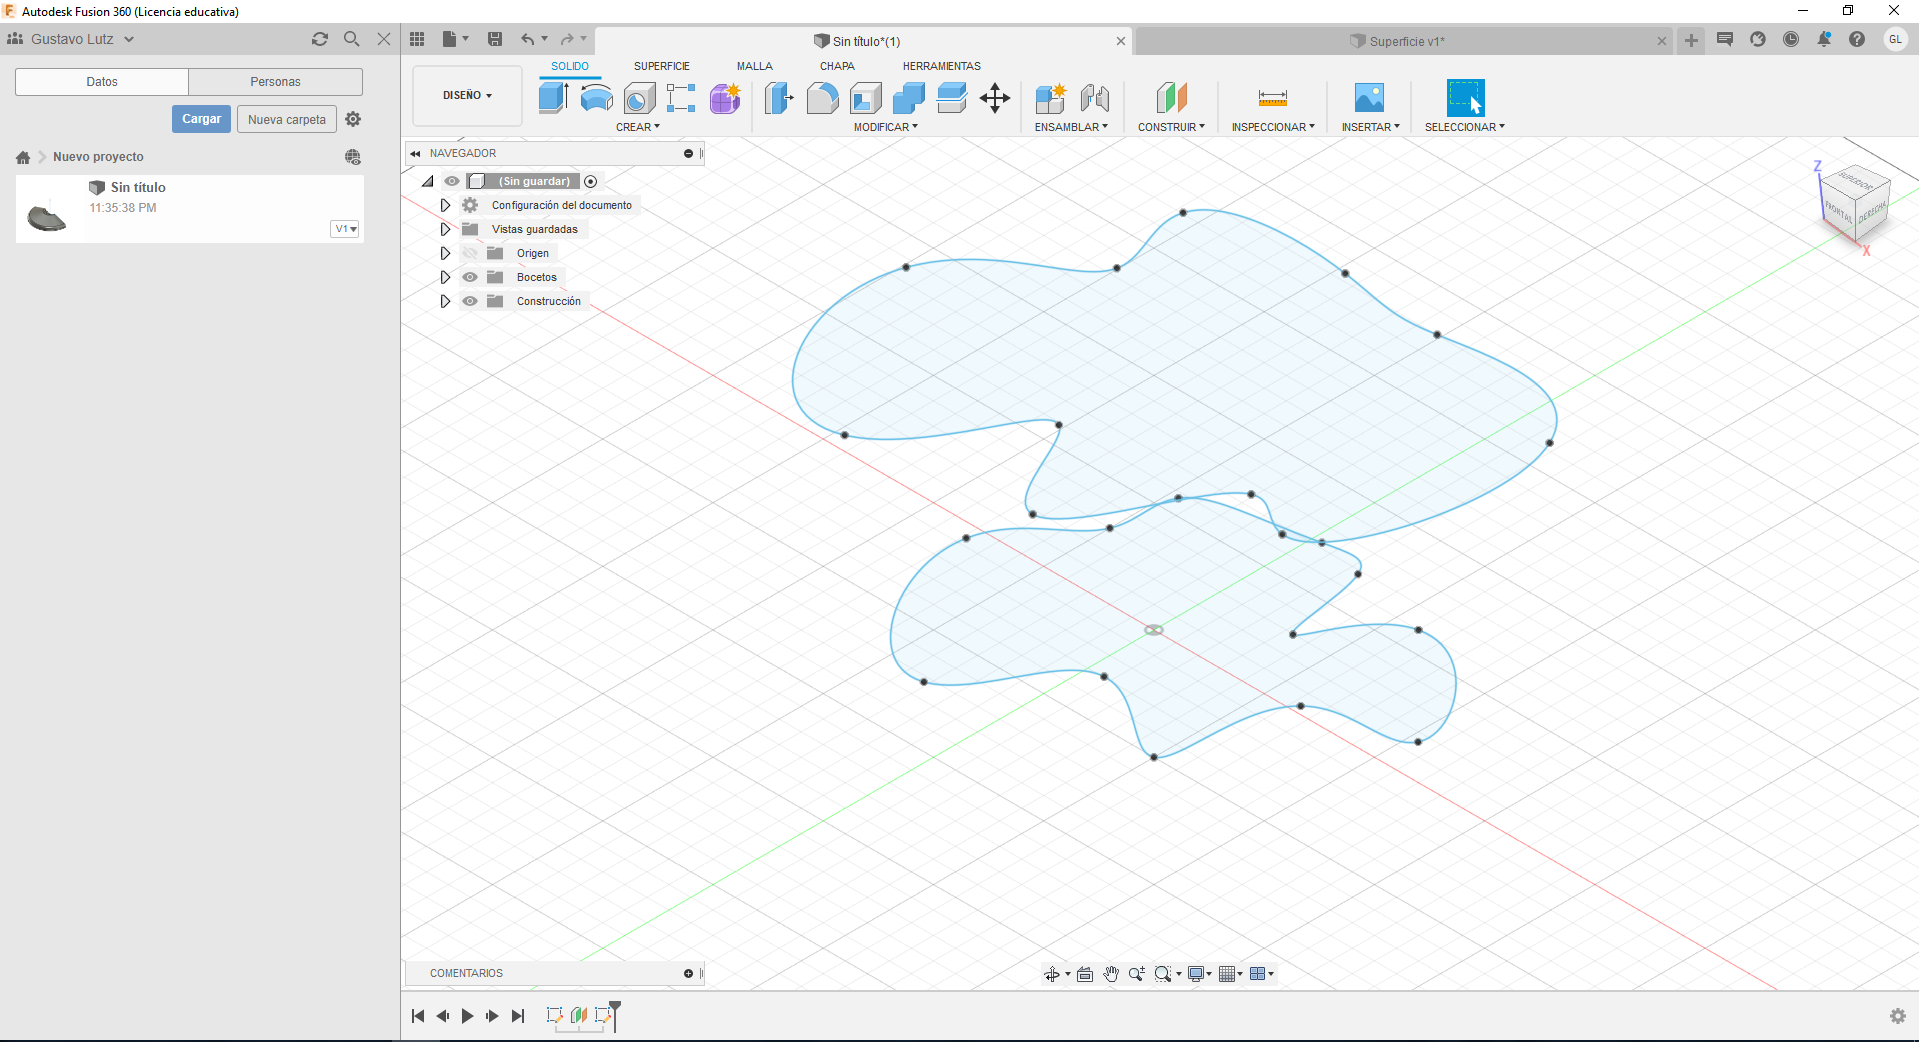
Task: Jump to the timeline beginning
Action: click(418, 1016)
